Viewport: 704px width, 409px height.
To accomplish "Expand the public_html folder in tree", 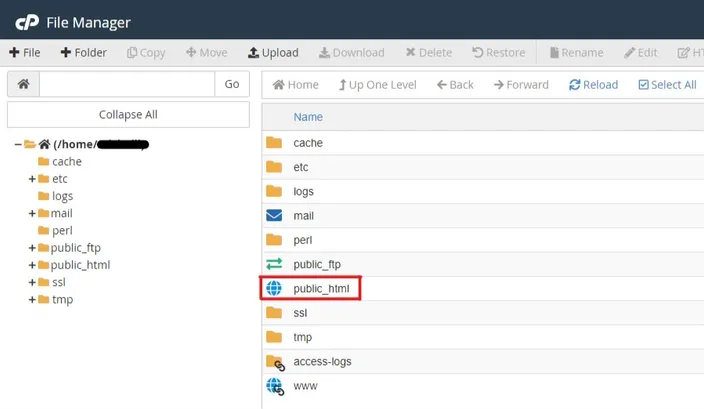I will click(32, 265).
